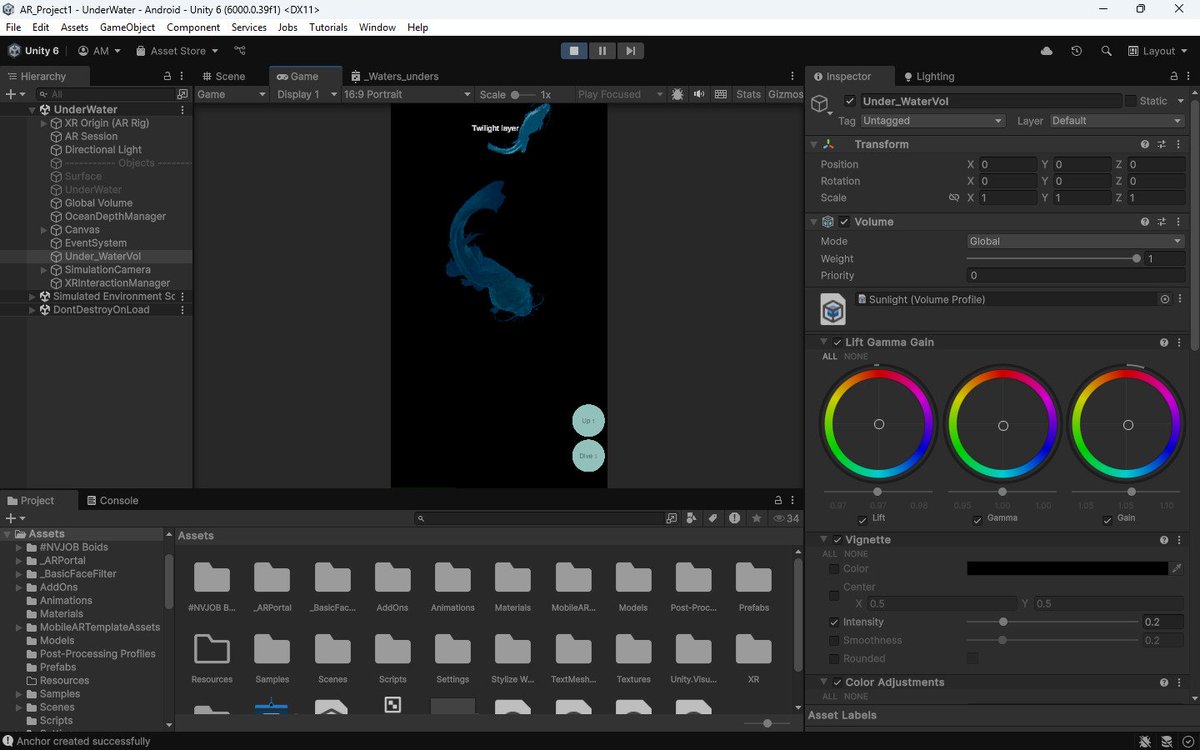The height and width of the screenshot is (750, 1200).
Task: Uncheck the Gamma override checkbox
Action: (978, 519)
